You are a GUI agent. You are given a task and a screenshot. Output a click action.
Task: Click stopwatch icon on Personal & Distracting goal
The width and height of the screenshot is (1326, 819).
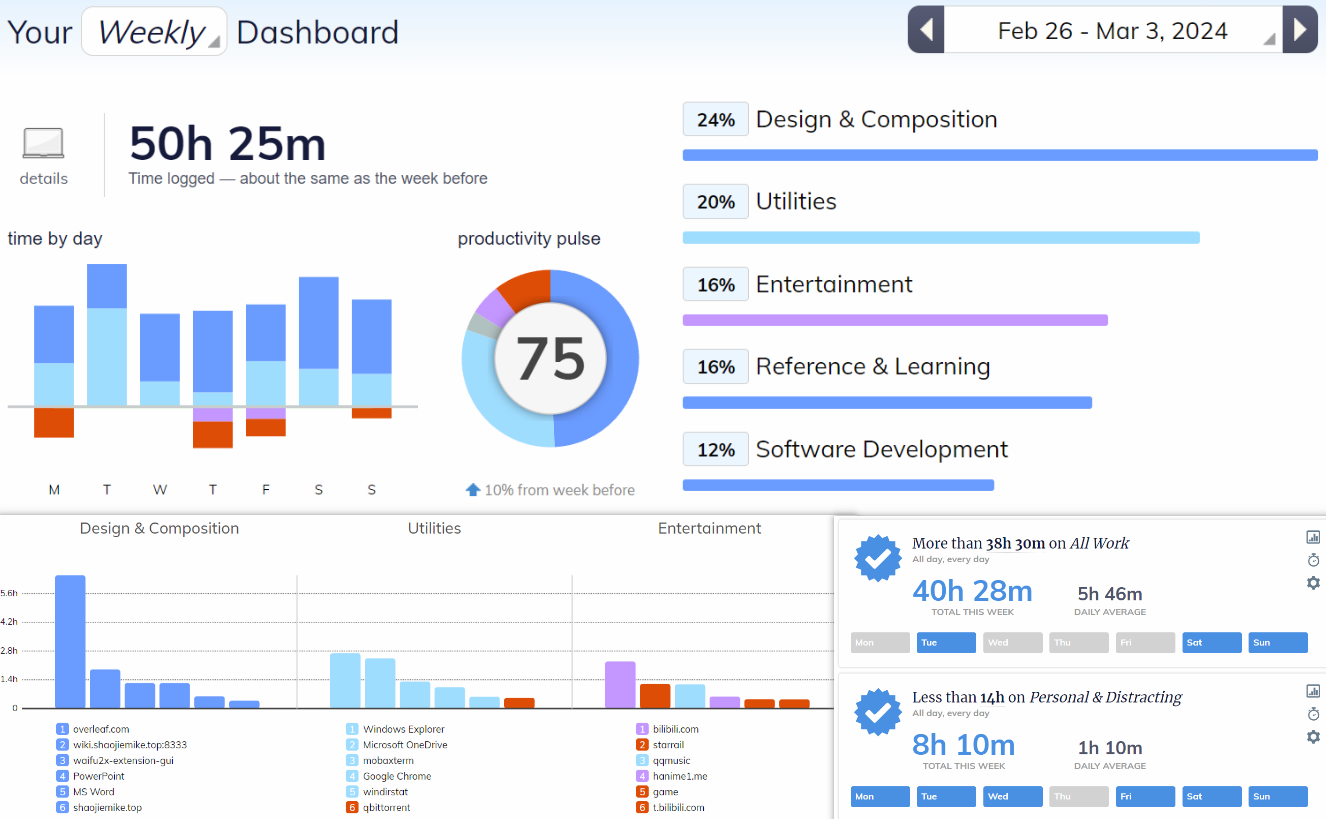tap(1313, 714)
